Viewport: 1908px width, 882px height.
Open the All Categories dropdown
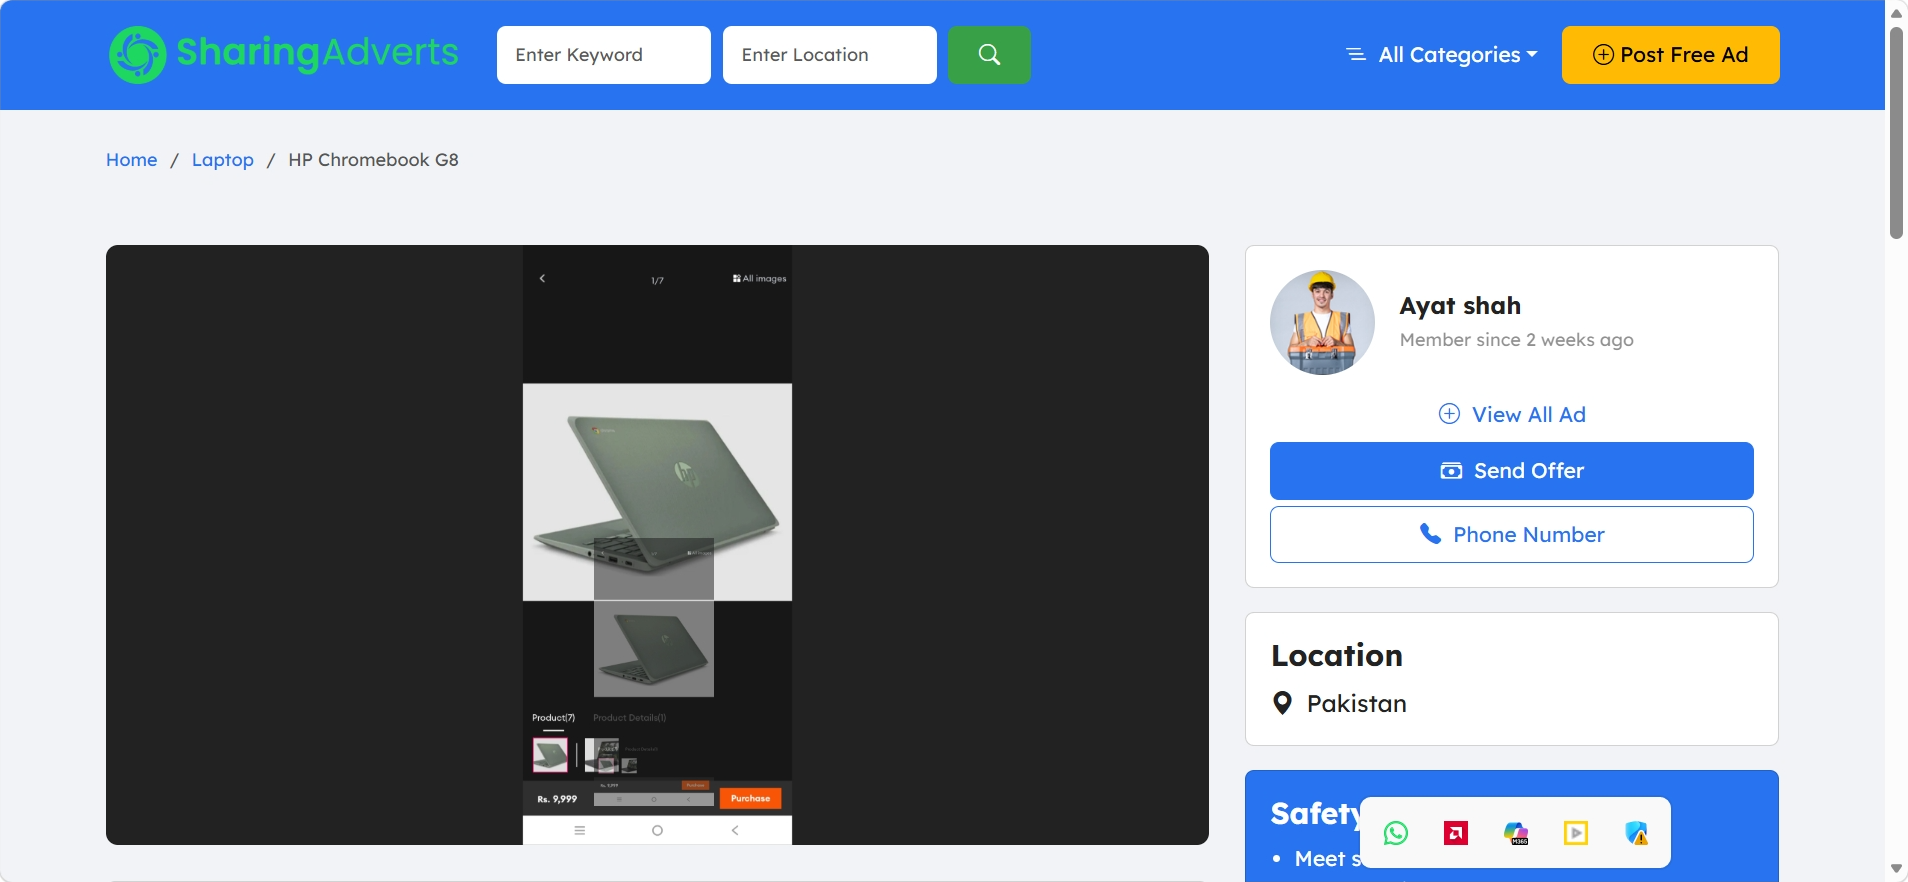click(x=1442, y=55)
